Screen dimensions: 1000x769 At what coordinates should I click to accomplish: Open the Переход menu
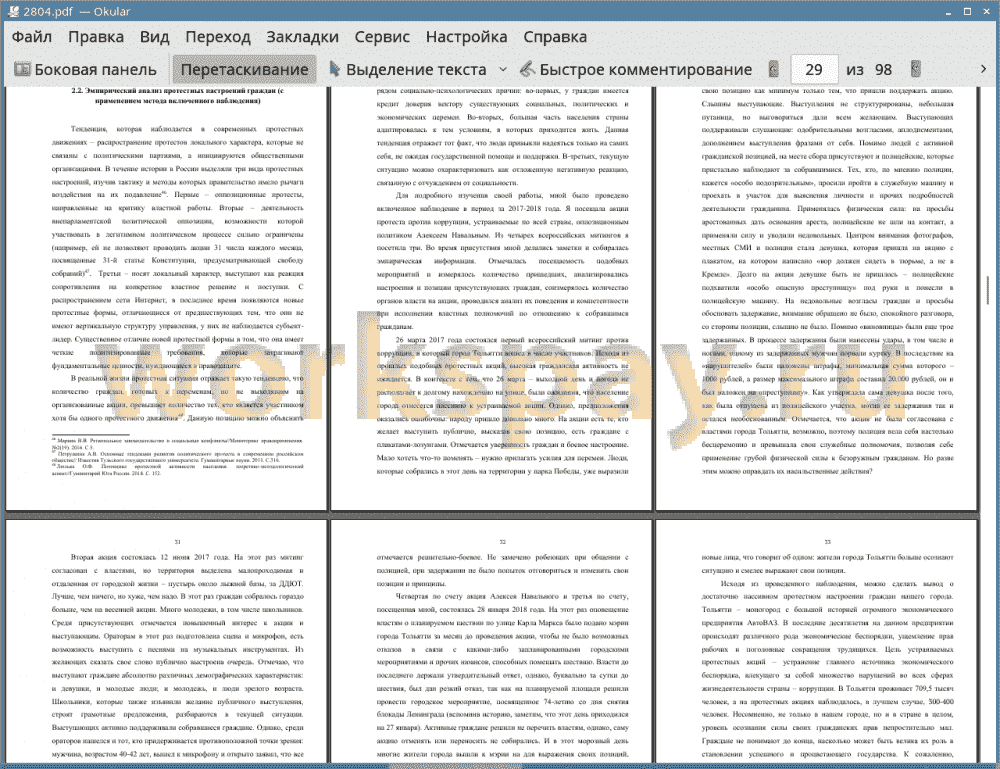coord(217,37)
